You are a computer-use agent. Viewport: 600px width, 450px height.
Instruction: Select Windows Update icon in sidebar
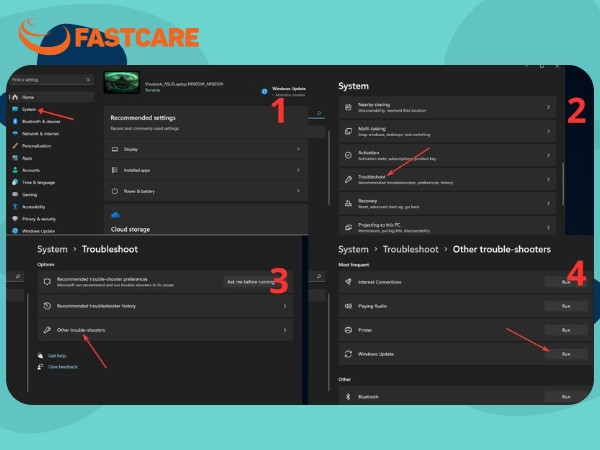[x=15, y=231]
